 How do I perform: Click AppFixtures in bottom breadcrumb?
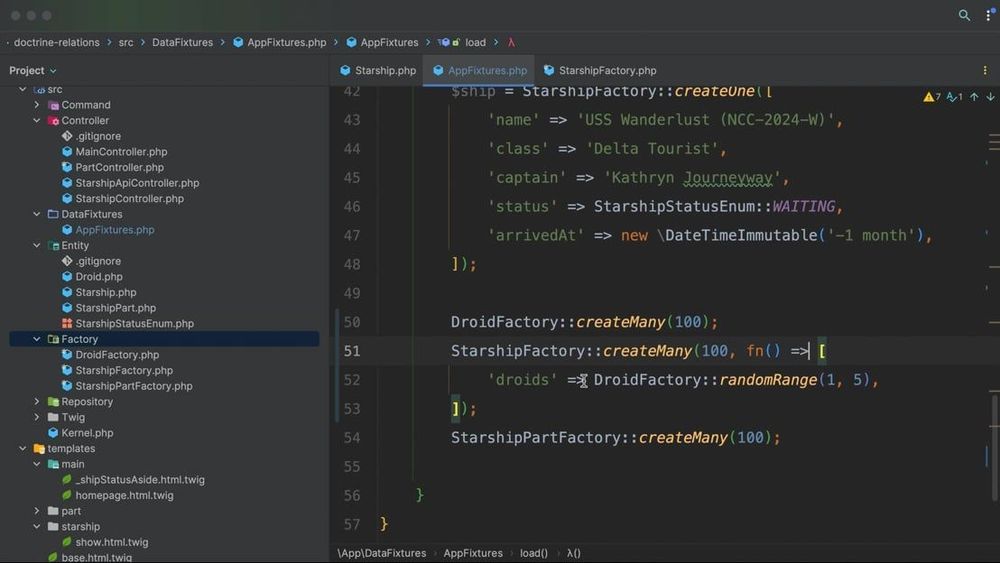click(473, 553)
